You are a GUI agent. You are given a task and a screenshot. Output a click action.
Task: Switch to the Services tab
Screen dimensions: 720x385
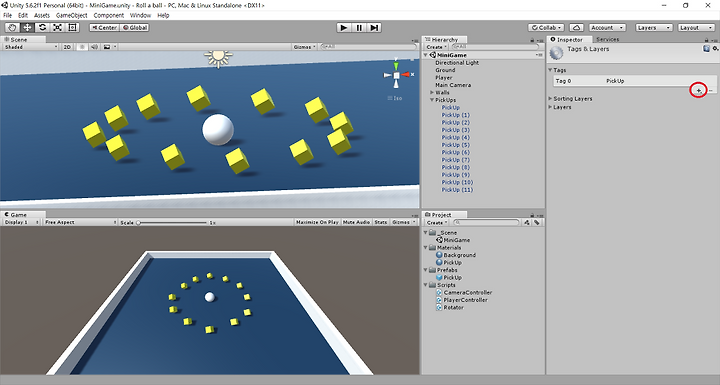click(x=608, y=40)
